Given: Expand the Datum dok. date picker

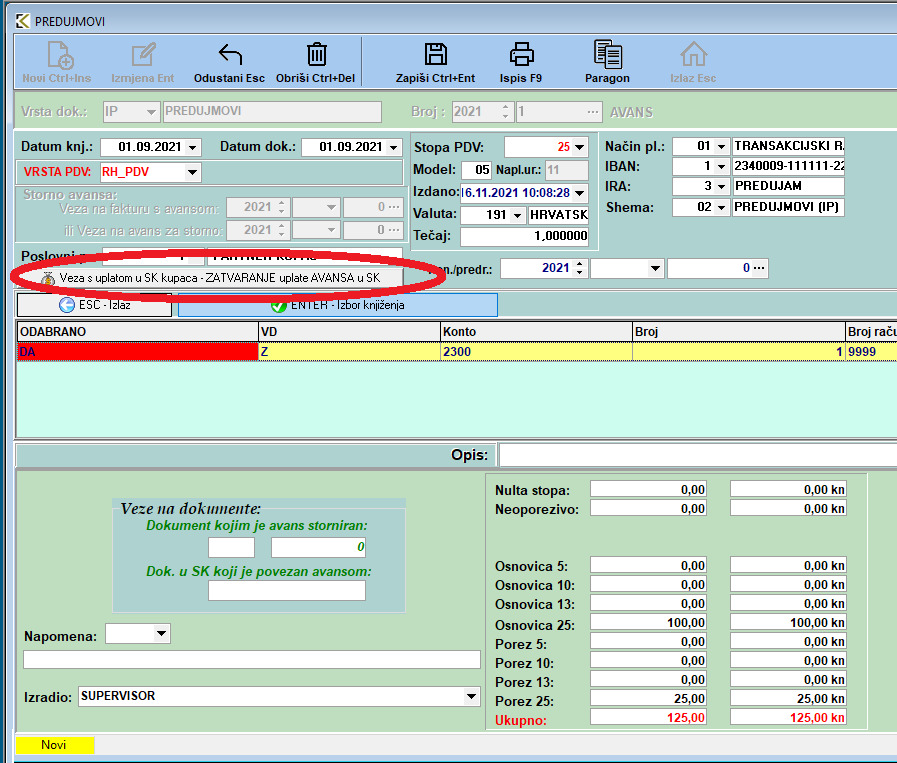Looking at the screenshot, I should point(393,147).
